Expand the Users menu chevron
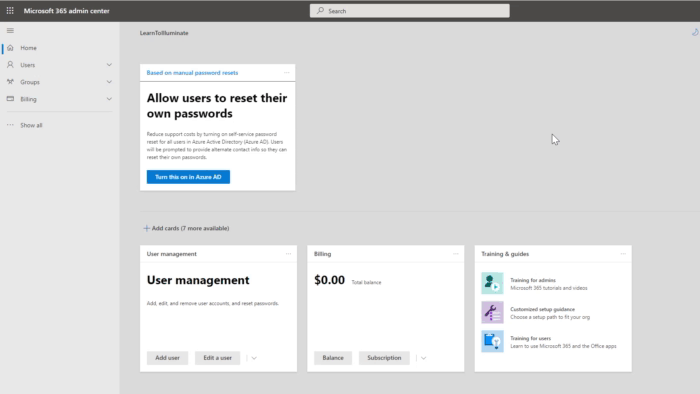 (109, 65)
